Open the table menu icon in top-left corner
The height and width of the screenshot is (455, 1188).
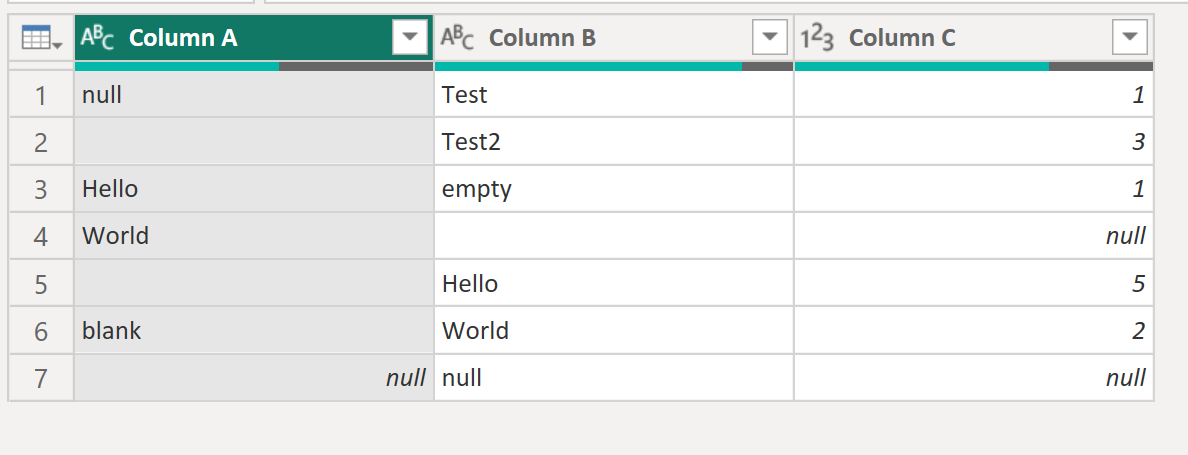point(41,39)
